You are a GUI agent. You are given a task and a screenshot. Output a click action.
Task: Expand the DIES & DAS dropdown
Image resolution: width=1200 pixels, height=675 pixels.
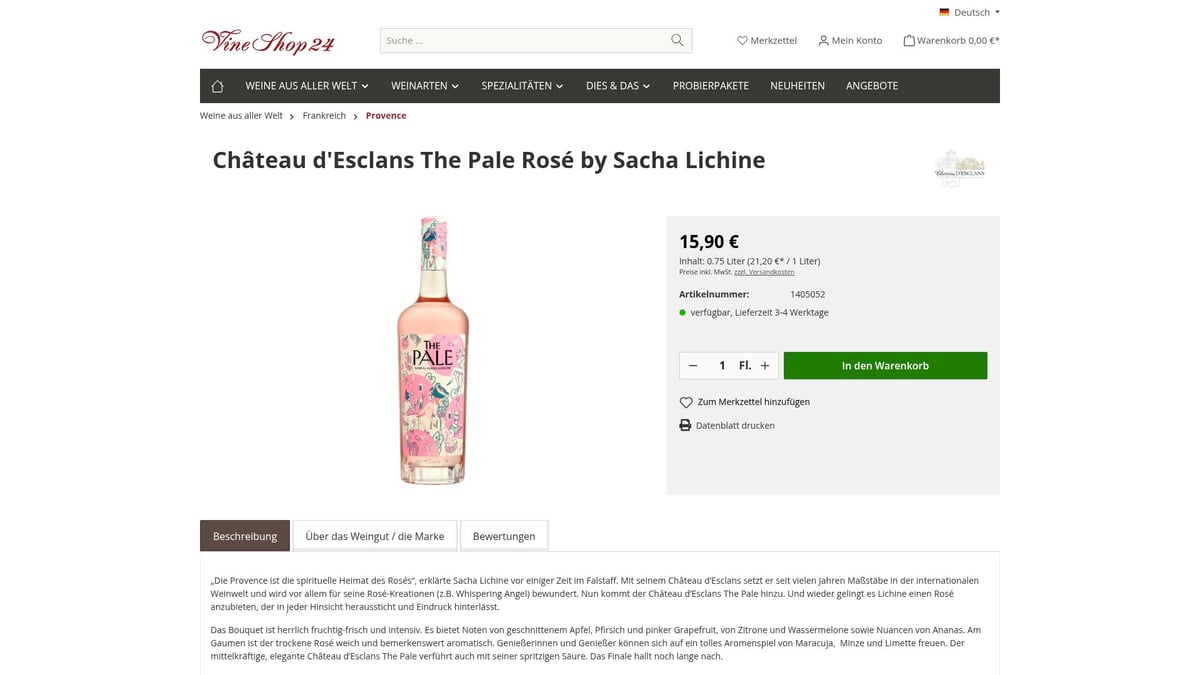pyautogui.click(x=617, y=86)
